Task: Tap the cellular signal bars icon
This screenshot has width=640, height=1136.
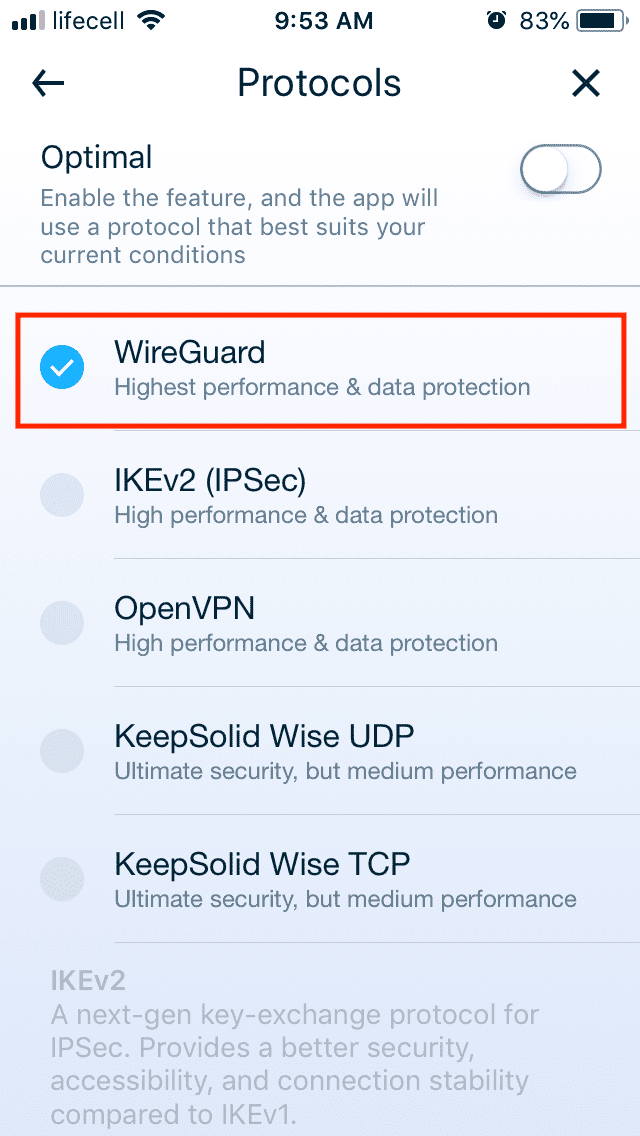Action: 27,20
